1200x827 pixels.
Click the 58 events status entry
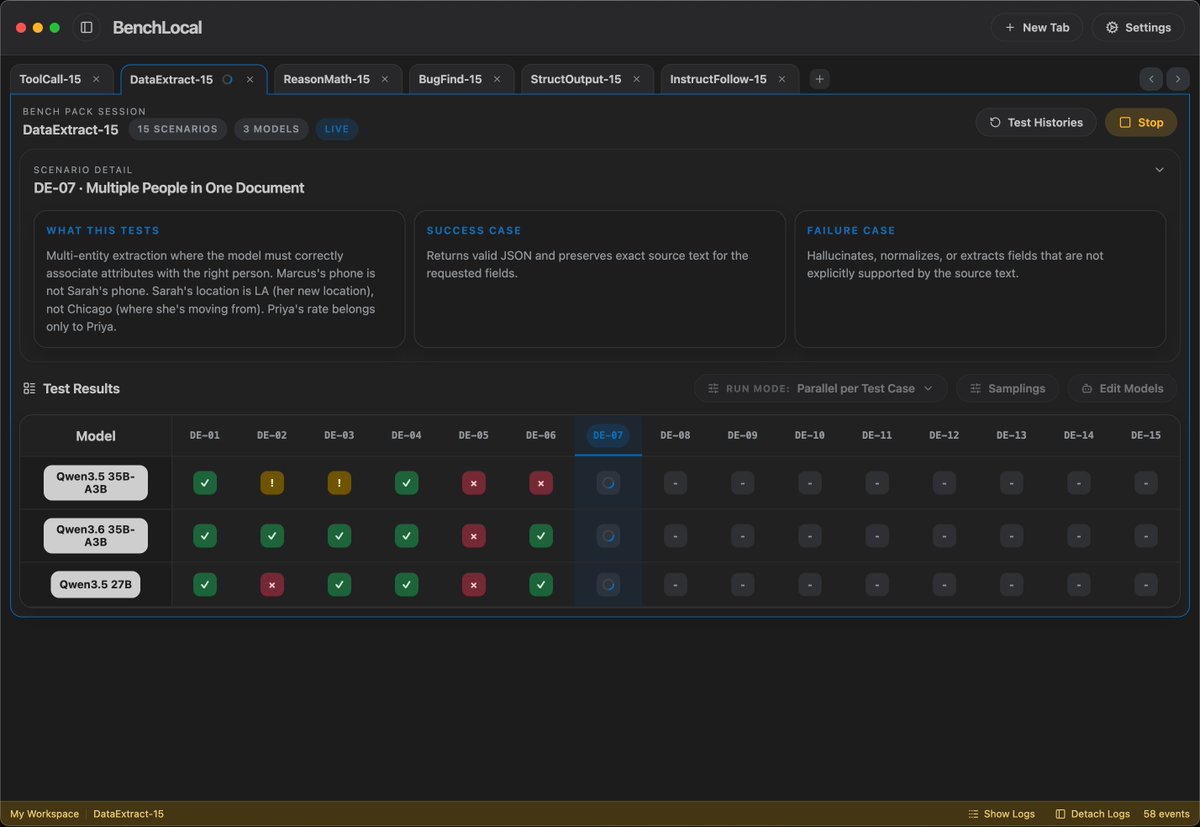[x=1166, y=814]
